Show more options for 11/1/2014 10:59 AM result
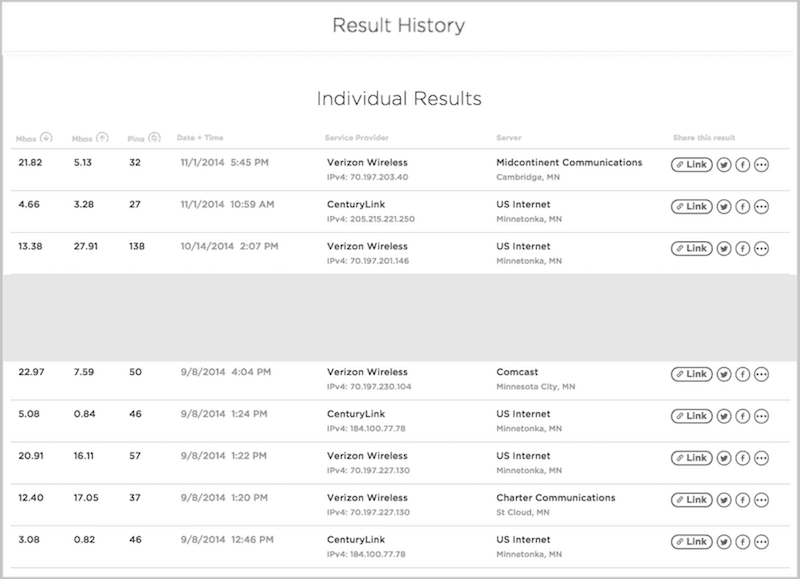This screenshot has height=579, width=800. (762, 207)
